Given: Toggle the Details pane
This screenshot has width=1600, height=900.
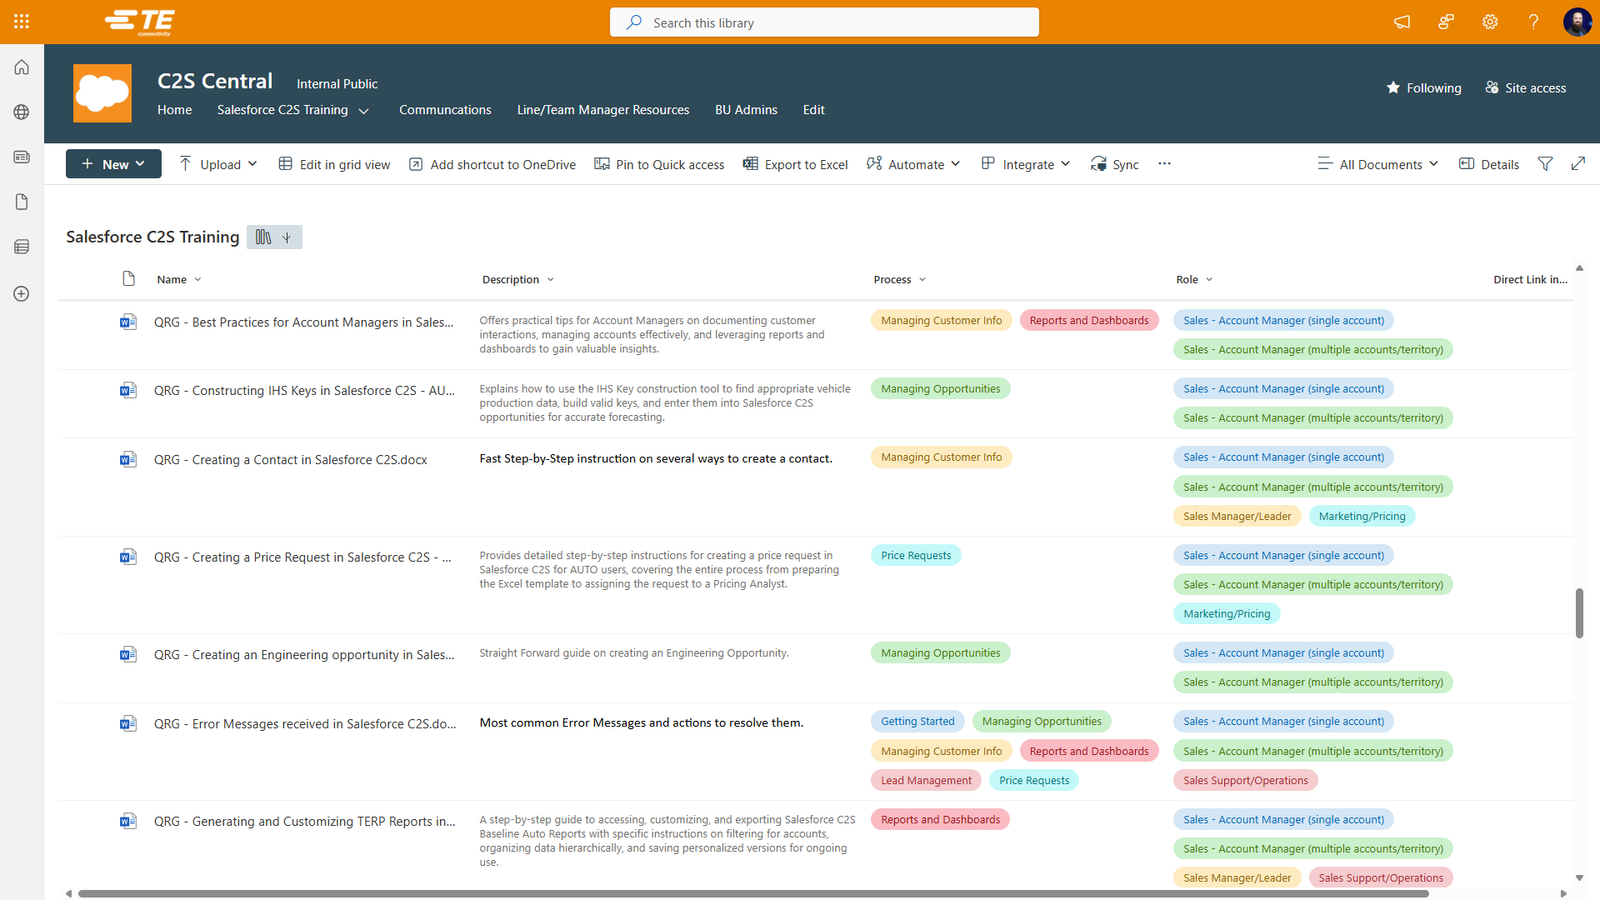Looking at the screenshot, I should pyautogui.click(x=1489, y=164).
